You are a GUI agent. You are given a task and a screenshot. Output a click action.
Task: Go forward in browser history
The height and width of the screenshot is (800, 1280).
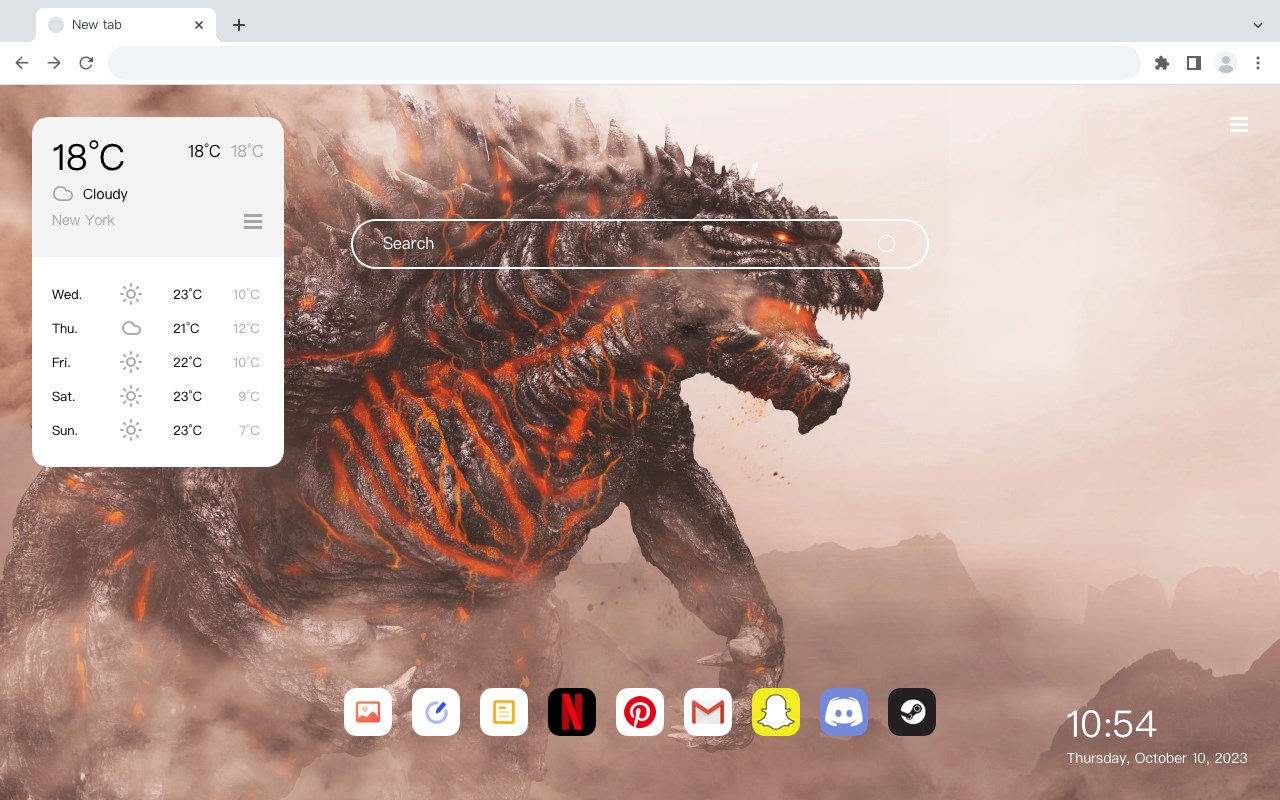click(x=54, y=63)
